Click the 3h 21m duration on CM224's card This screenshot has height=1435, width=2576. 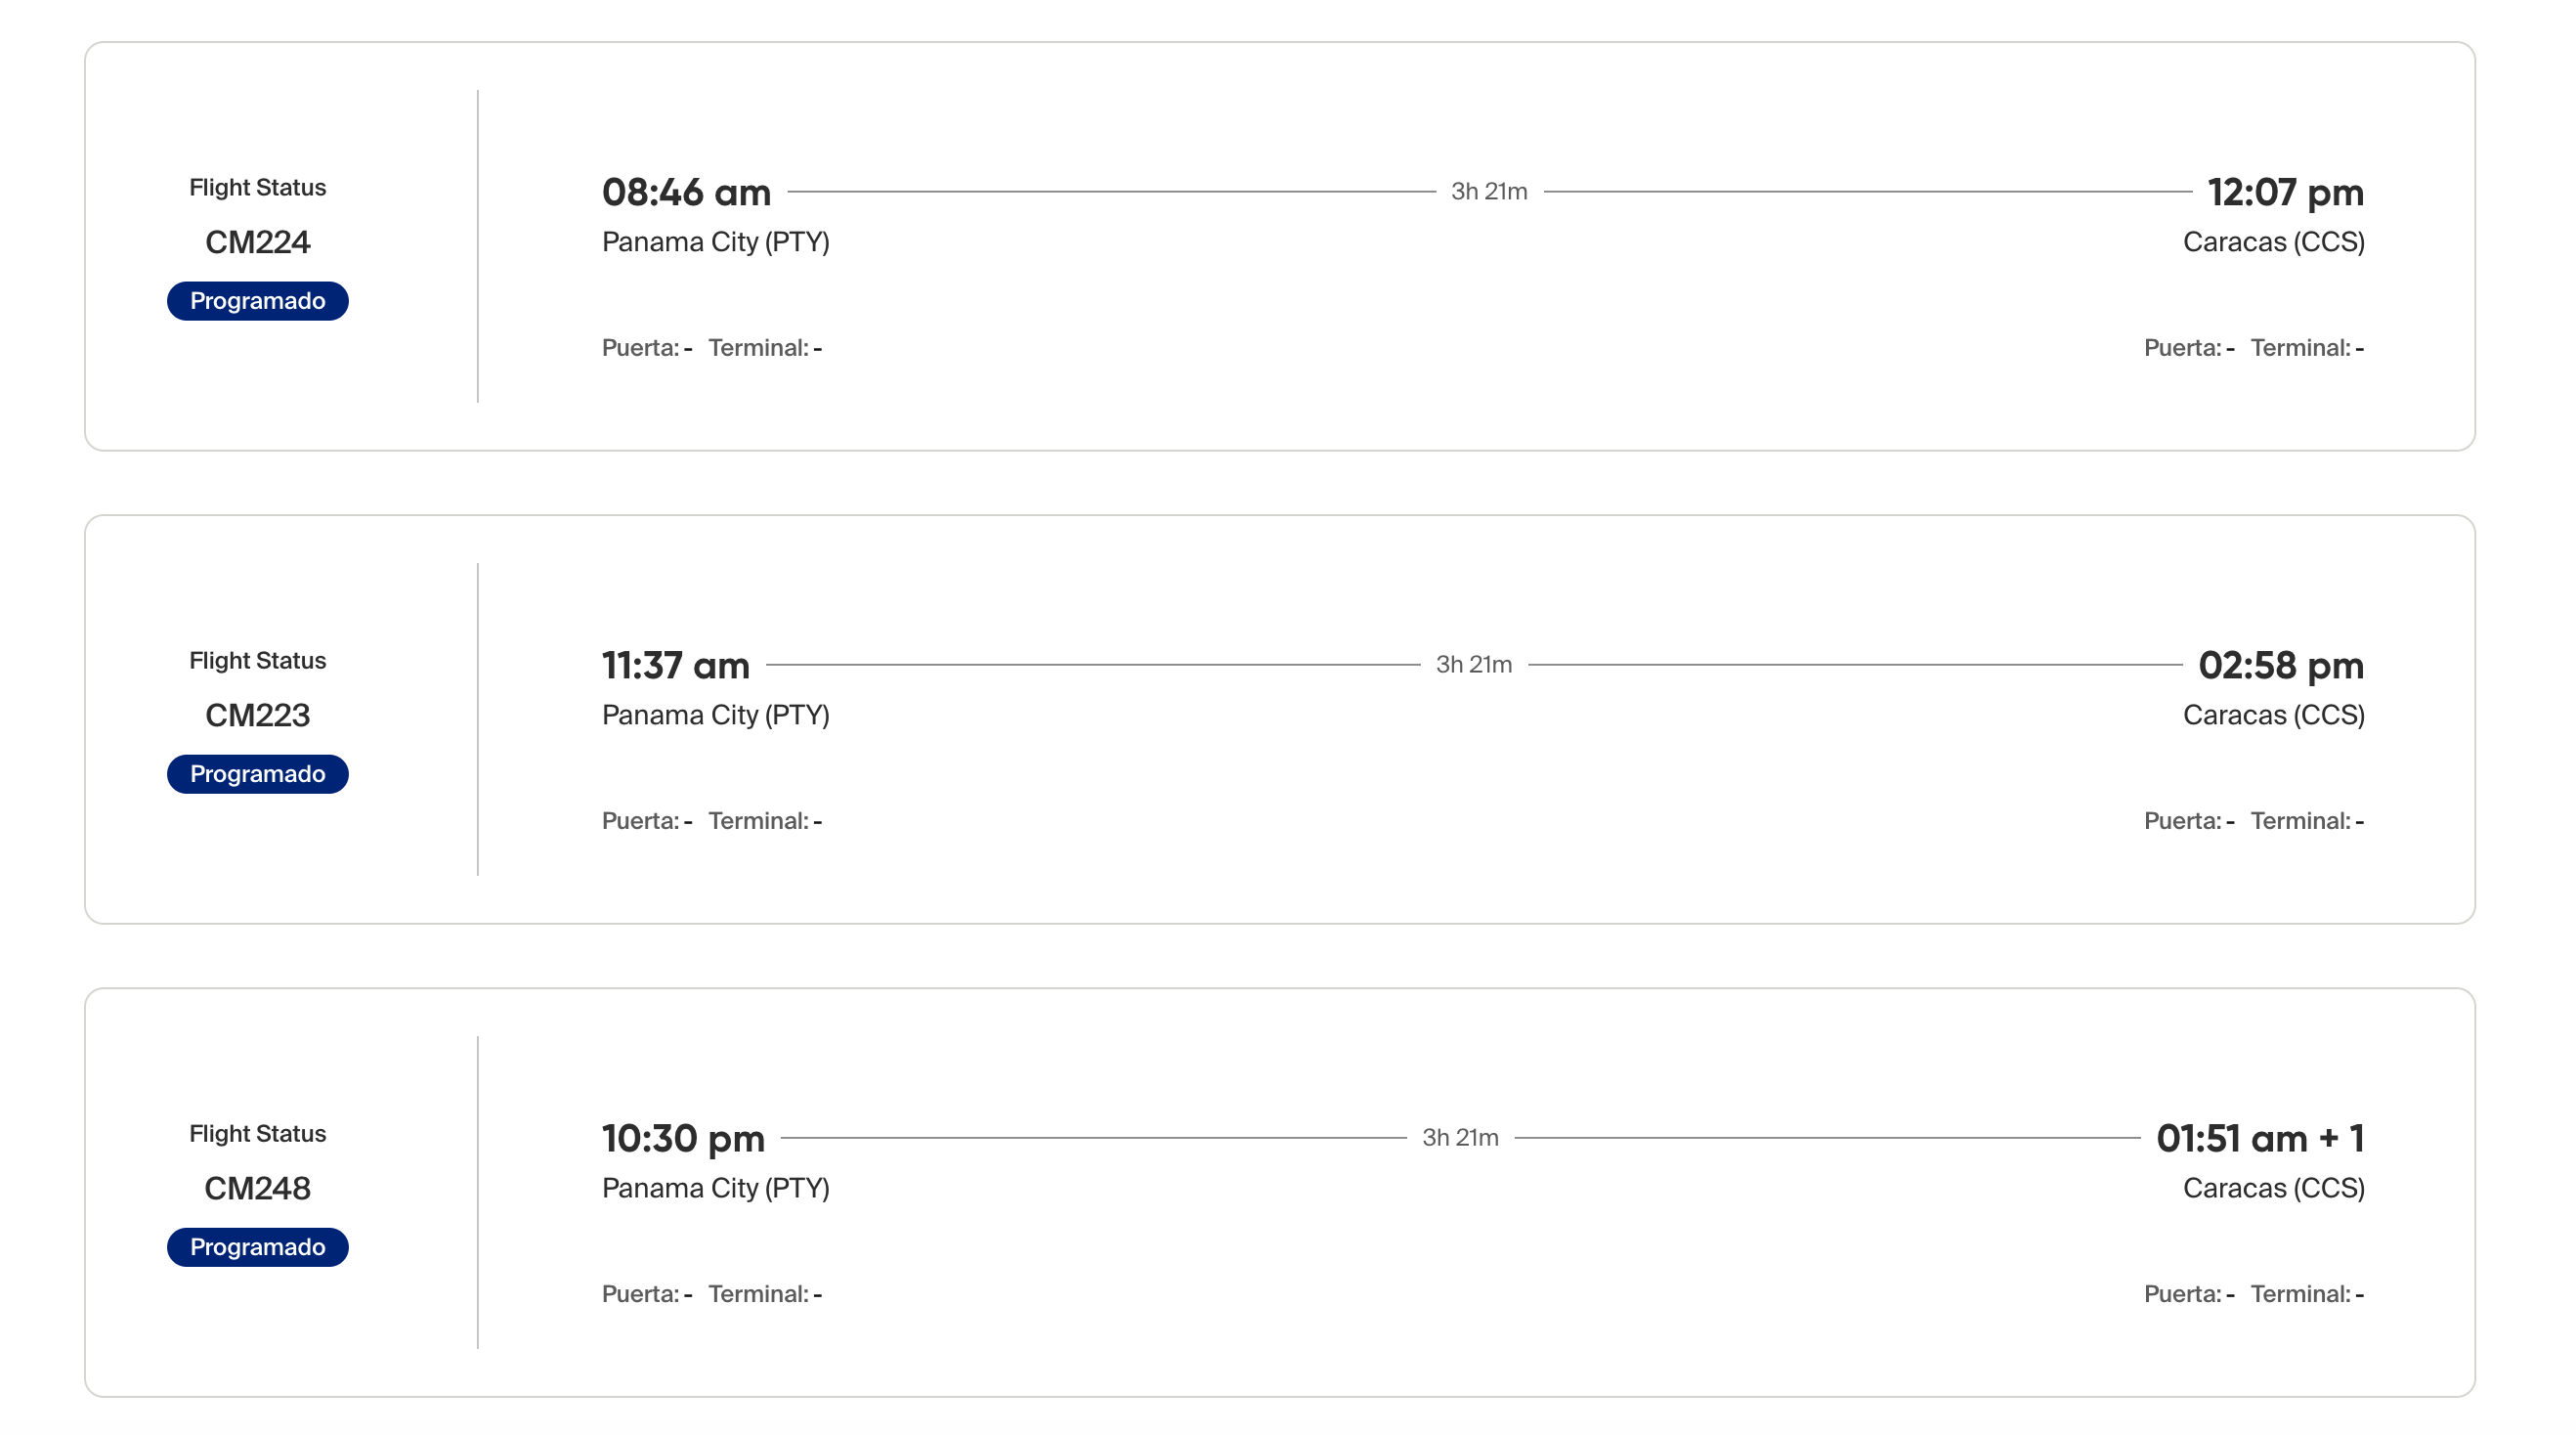tap(1489, 191)
